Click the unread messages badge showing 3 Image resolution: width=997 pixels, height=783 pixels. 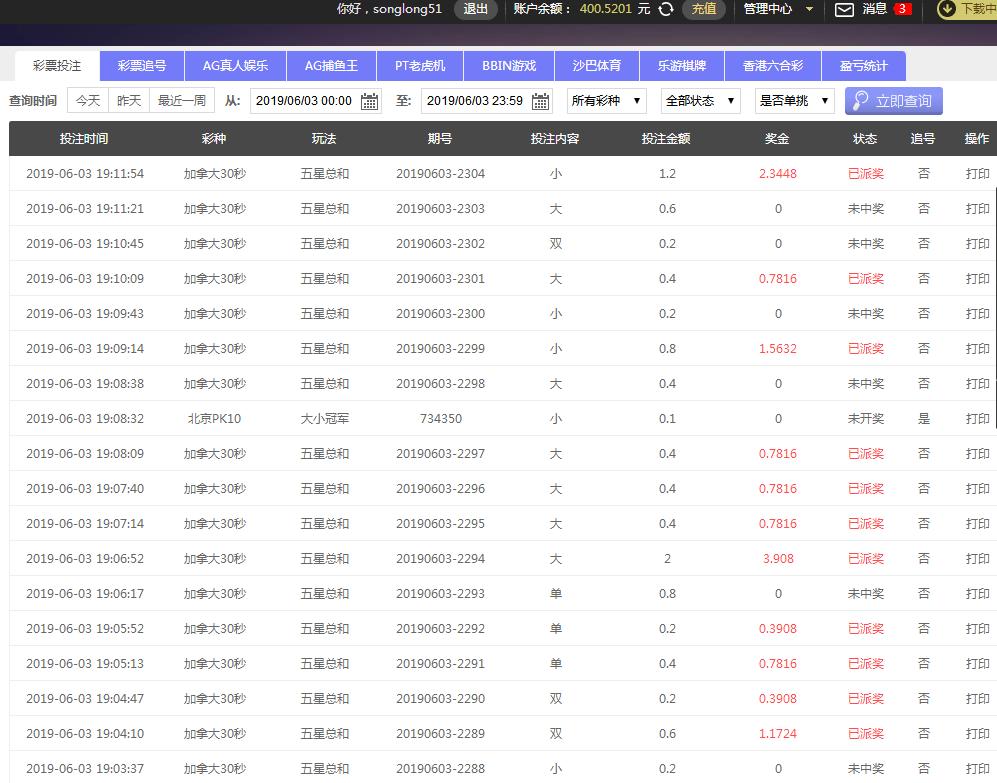[x=902, y=9]
